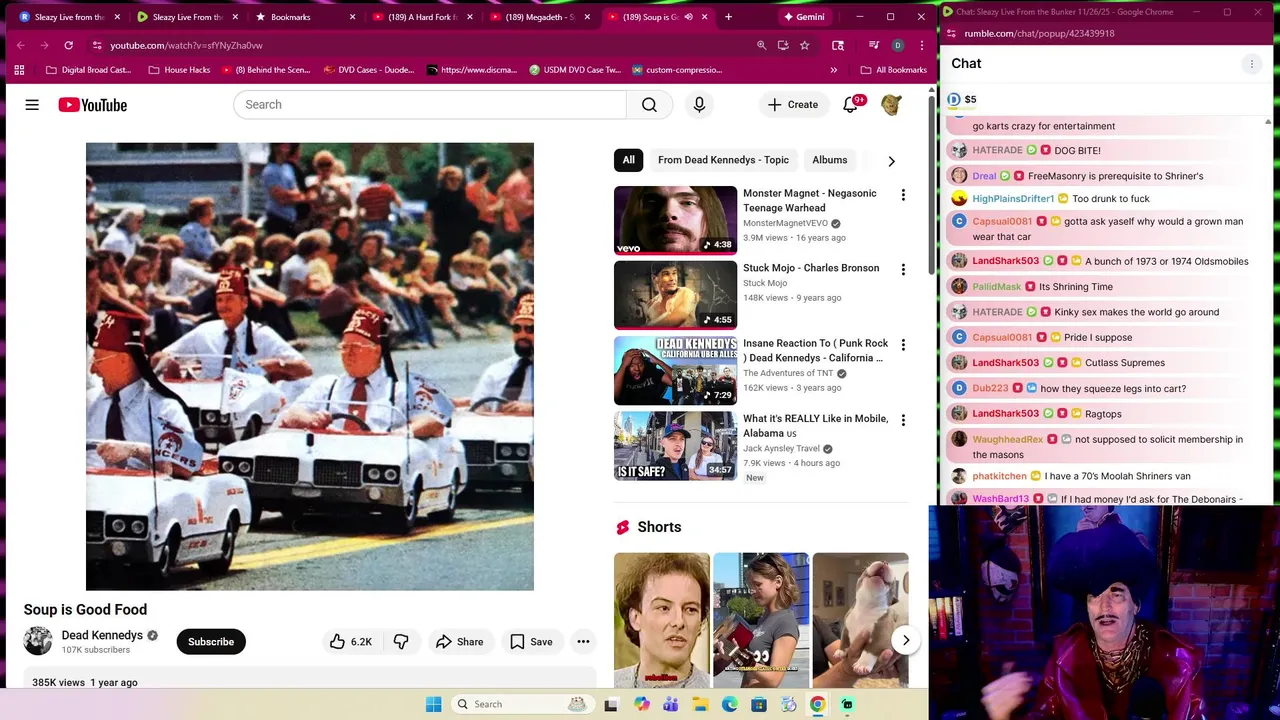Viewport: 1280px width, 720px height.
Task: Open the Dead Kennedys channel name link
Action: pos(102,635)
